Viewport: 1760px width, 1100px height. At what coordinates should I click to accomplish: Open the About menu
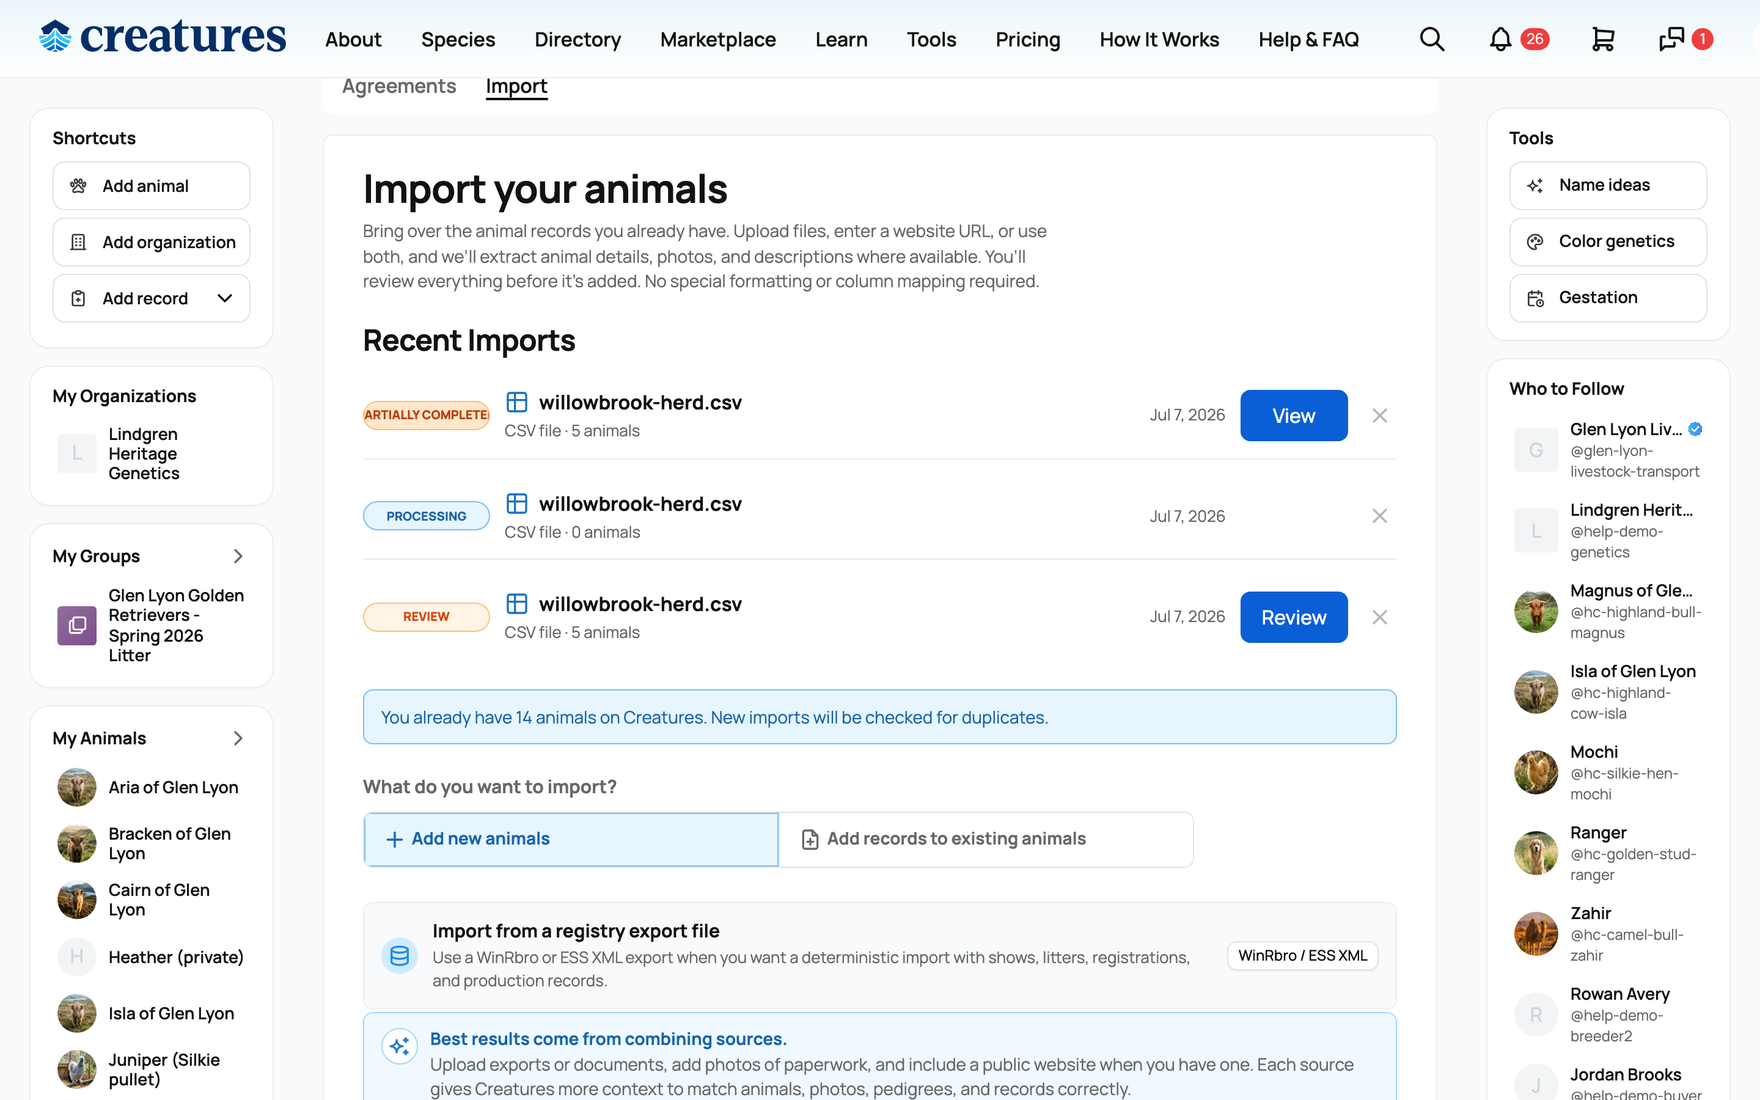353,39
